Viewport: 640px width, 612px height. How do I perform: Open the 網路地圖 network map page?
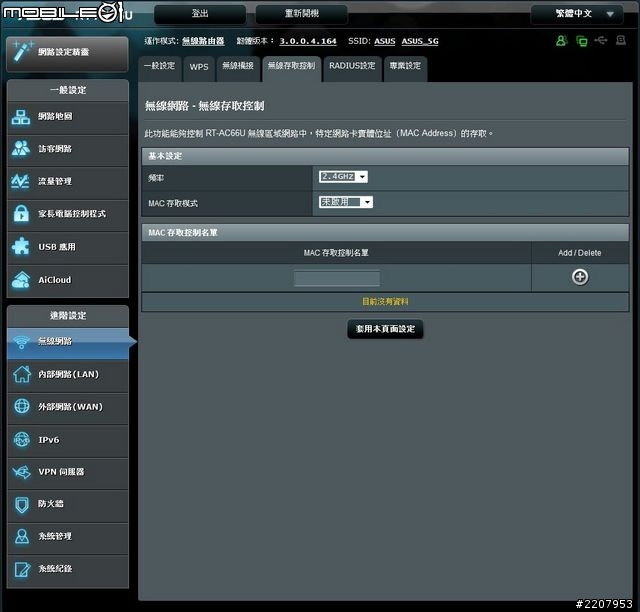coord(67,116)
